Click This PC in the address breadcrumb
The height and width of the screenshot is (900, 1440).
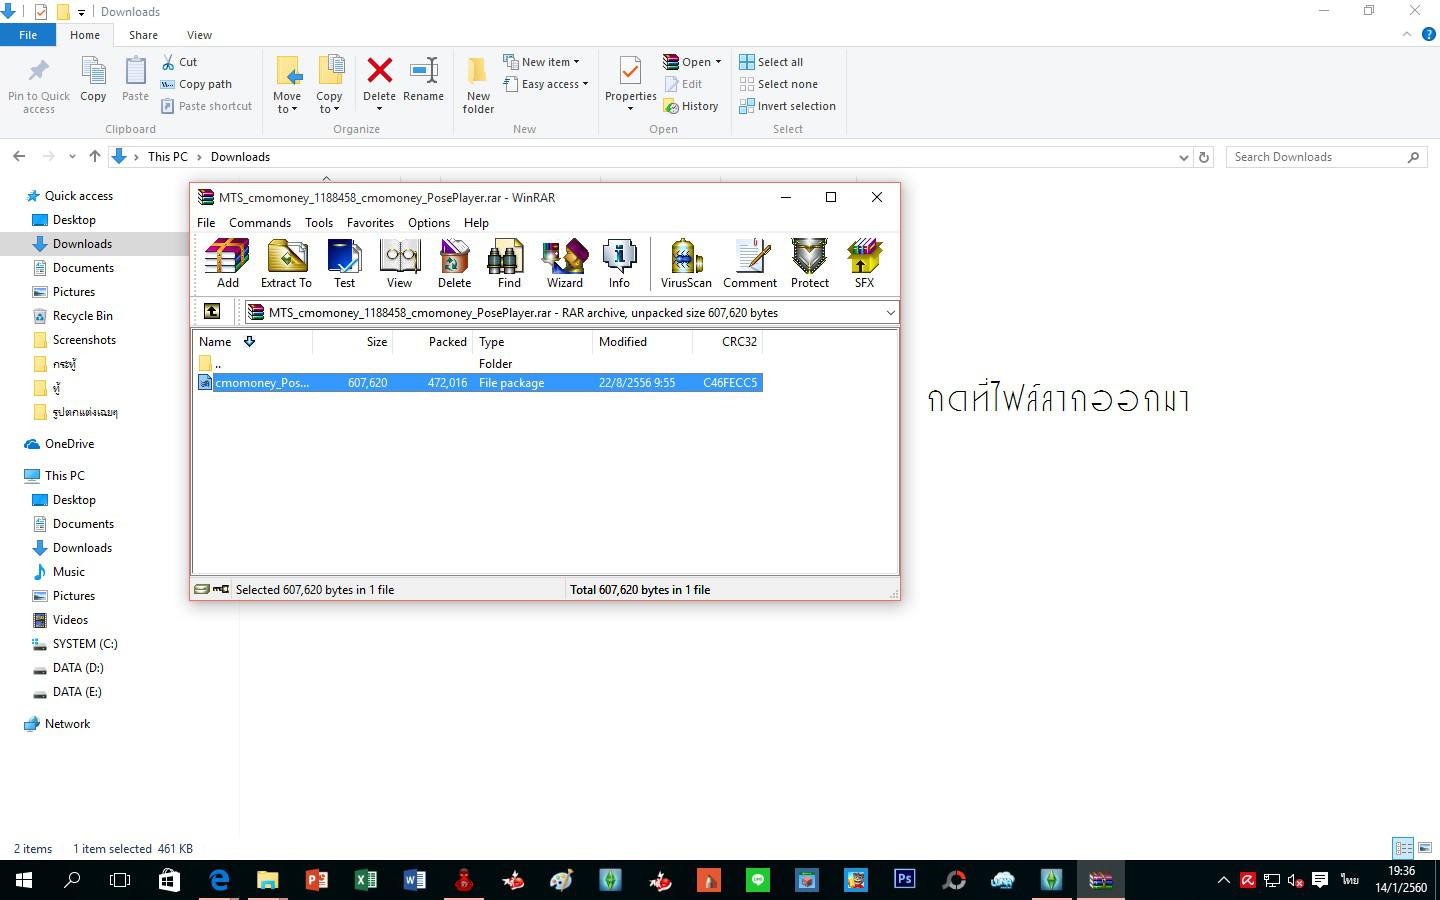coord(167,157)
